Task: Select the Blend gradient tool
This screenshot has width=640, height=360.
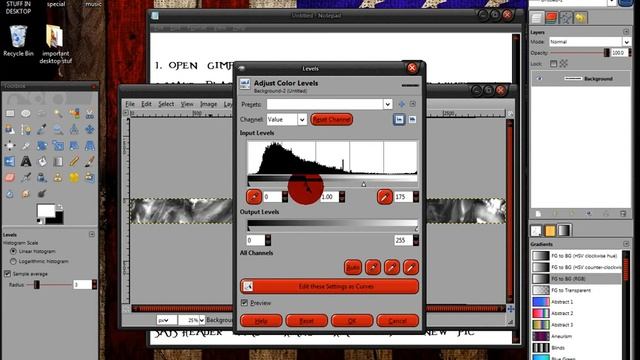Action: (x=58, y=161)
